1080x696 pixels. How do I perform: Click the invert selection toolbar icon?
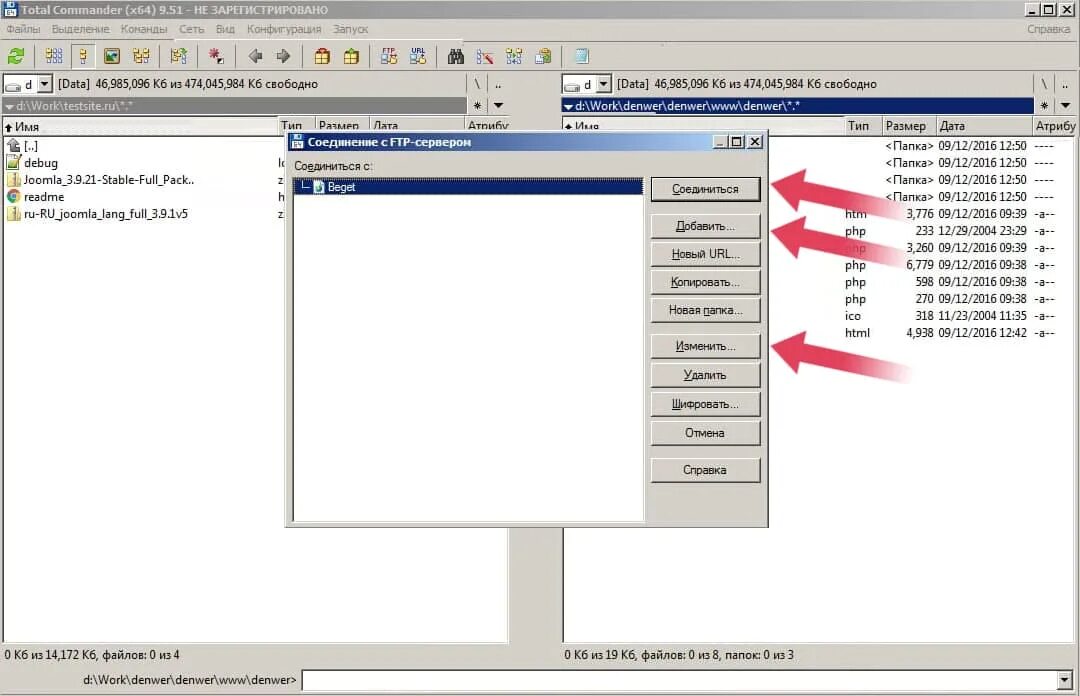point(178,56)
